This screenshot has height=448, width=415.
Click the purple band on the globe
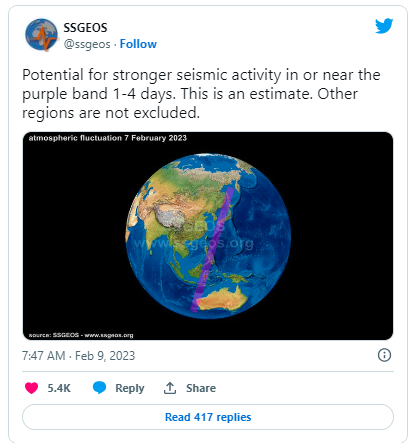pyautogui.click(x=212, y=249)
